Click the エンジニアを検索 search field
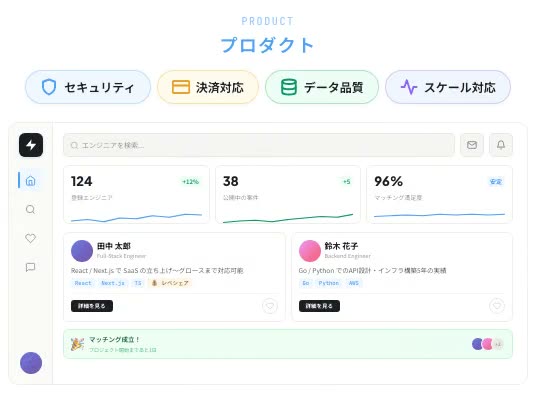The width and height of the screenshot is (536, 394). 259,145
